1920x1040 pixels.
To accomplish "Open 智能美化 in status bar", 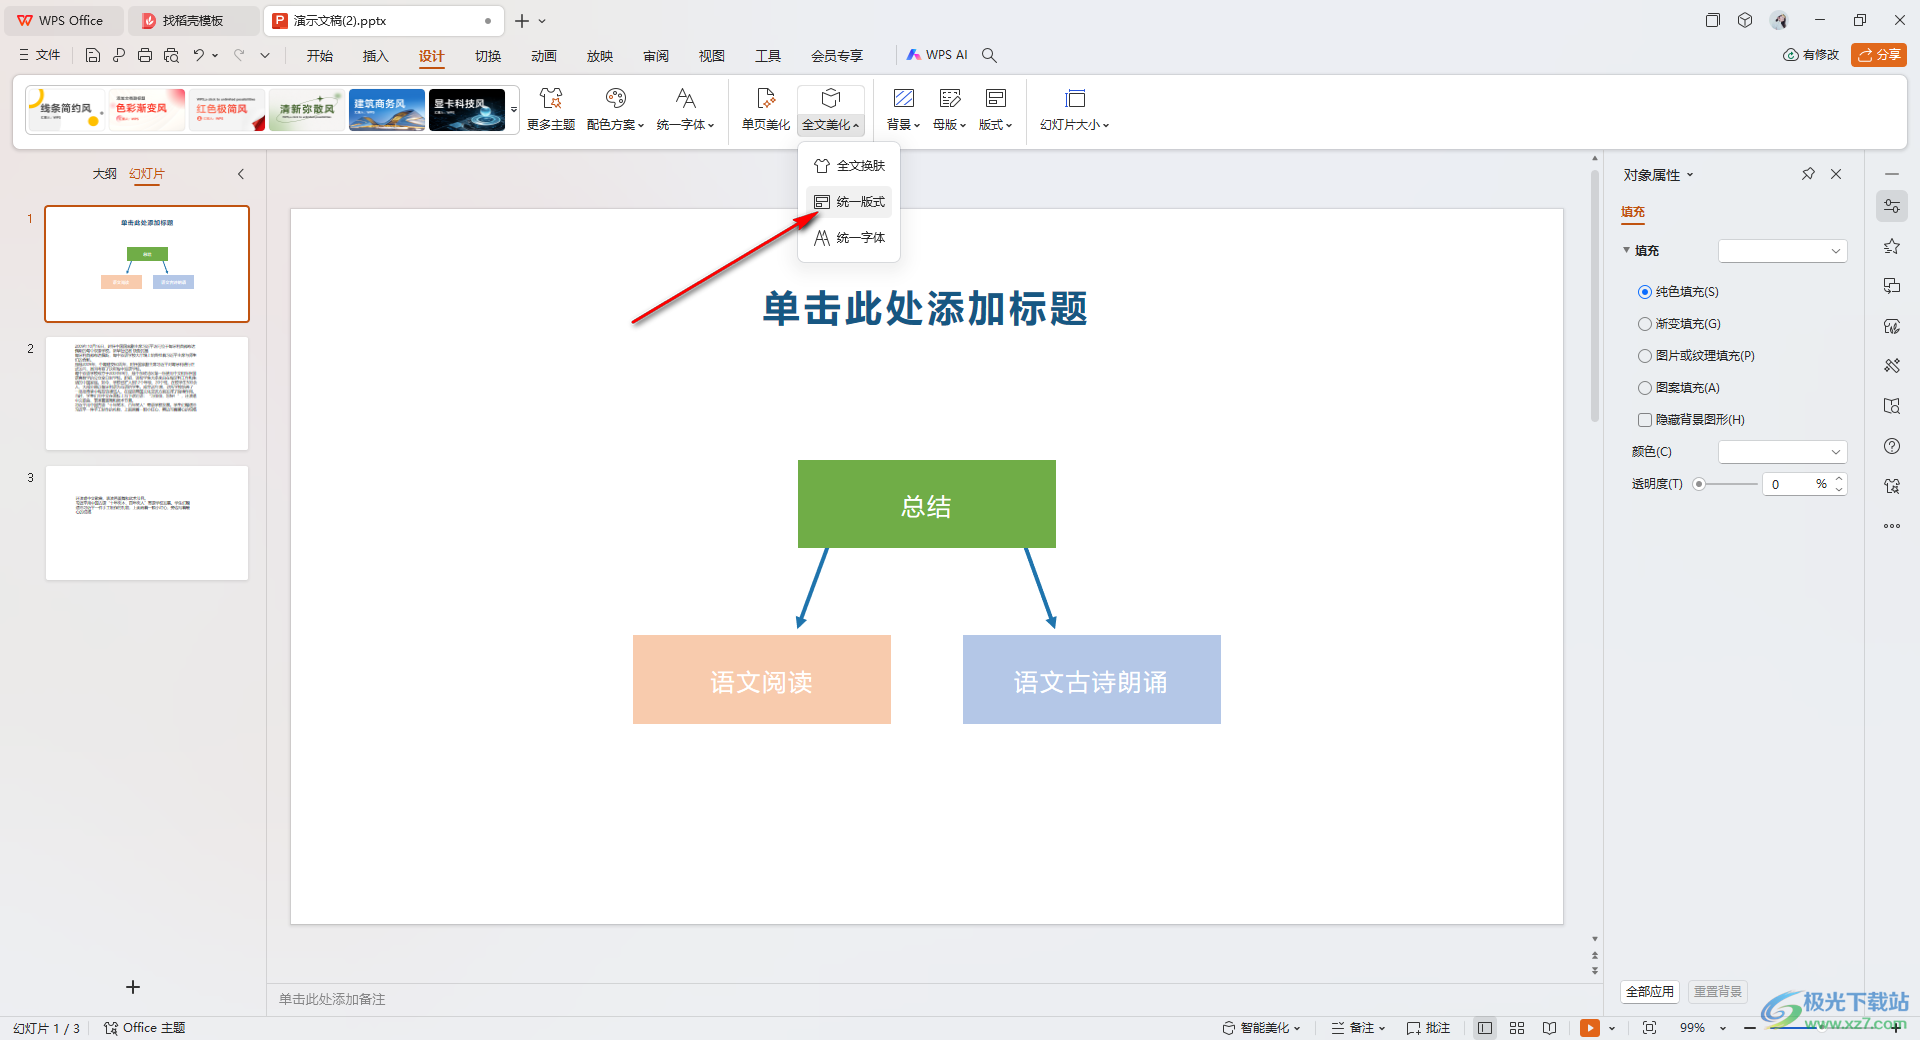I will pyautogui.click(x=1262, y=1028).
